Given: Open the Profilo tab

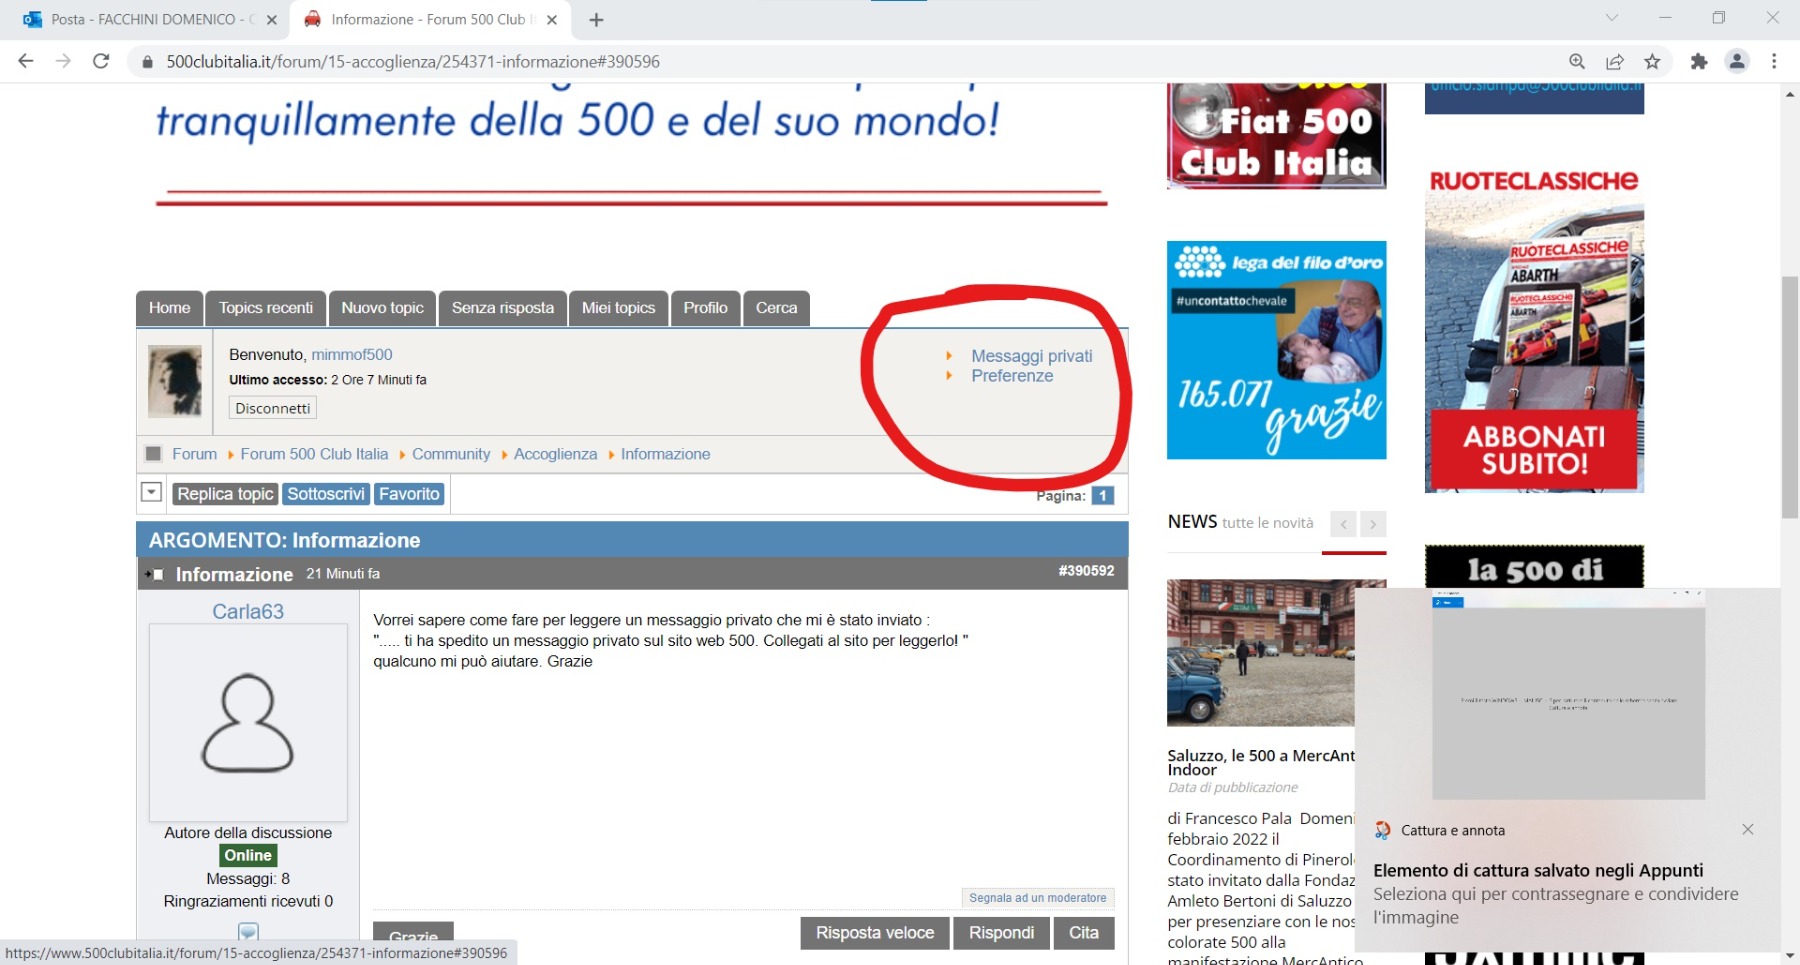Looking at the screenshot, I should pyautogui.click(x=706, y=308).
